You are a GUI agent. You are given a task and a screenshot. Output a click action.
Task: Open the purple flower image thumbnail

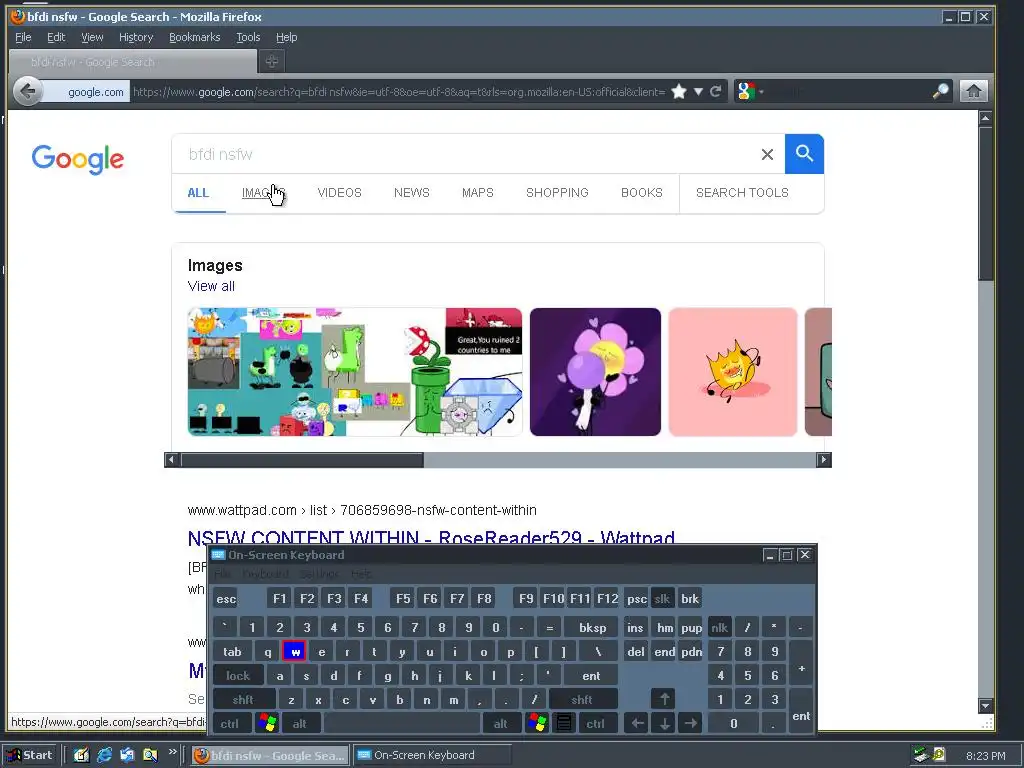[x=595, y=372]
